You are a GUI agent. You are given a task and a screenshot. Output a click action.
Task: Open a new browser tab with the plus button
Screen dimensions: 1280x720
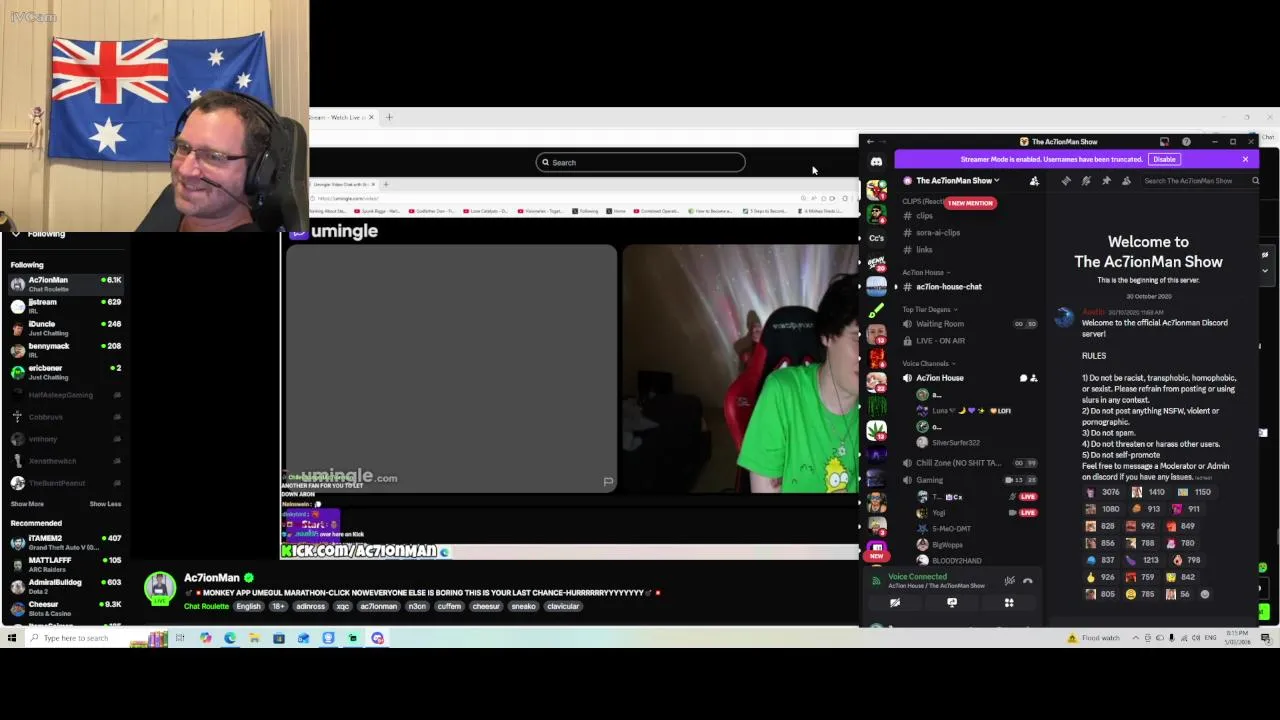coord(389,117)
